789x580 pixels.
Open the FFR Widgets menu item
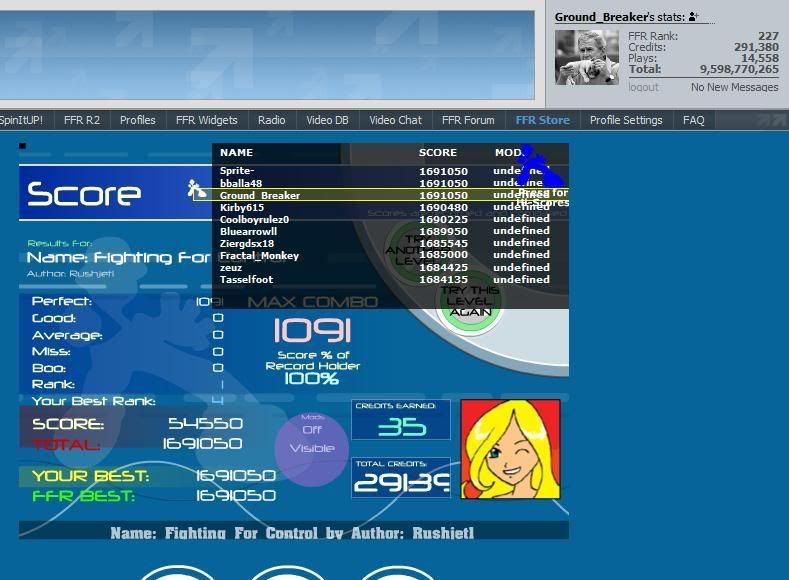pyautogui.click(x=206, y=120)
